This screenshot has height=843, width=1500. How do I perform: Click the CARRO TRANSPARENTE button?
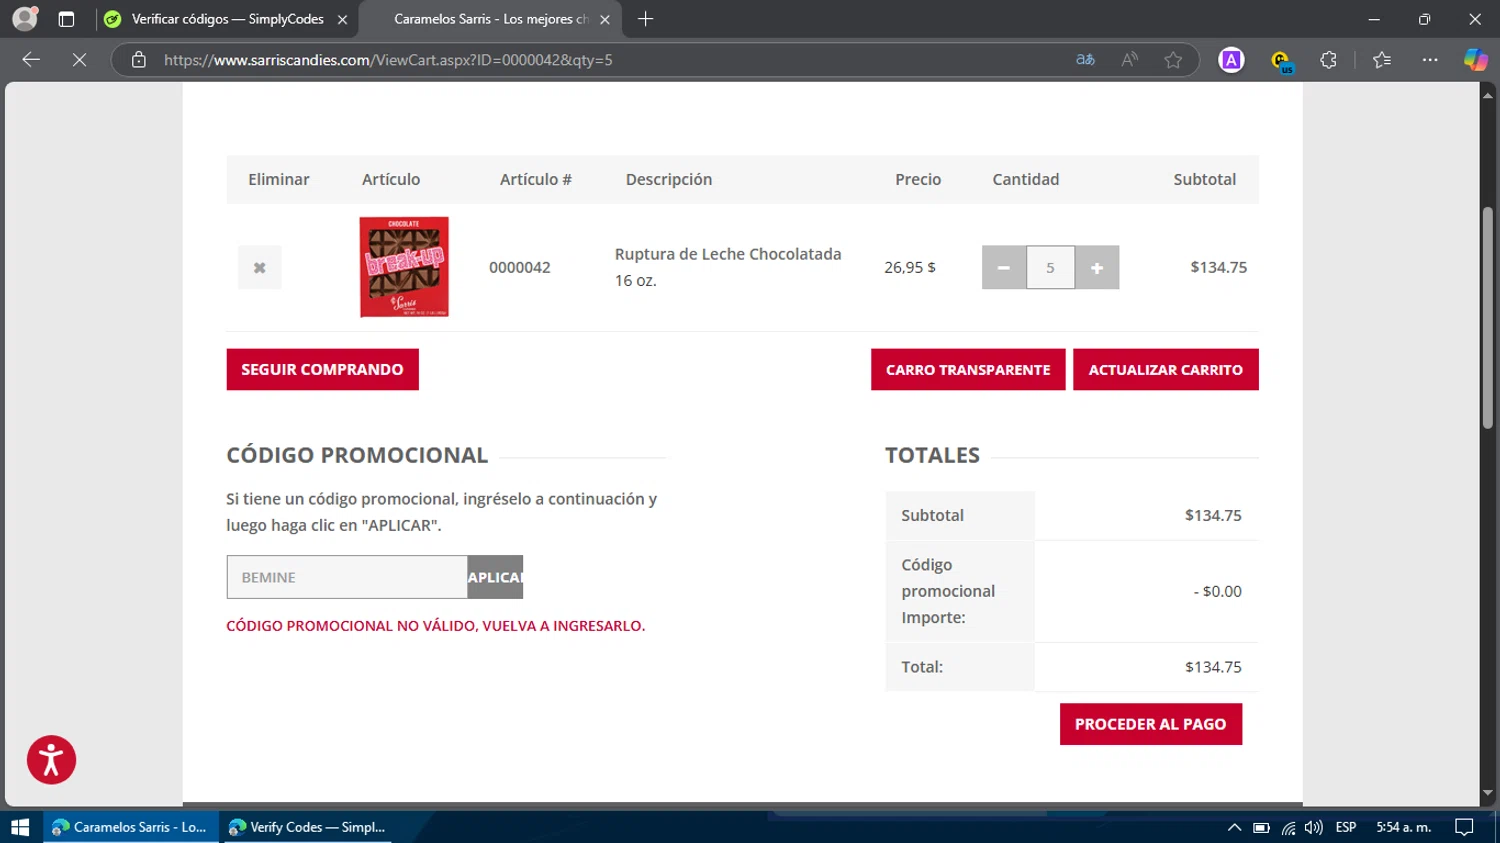click(968, 369)
